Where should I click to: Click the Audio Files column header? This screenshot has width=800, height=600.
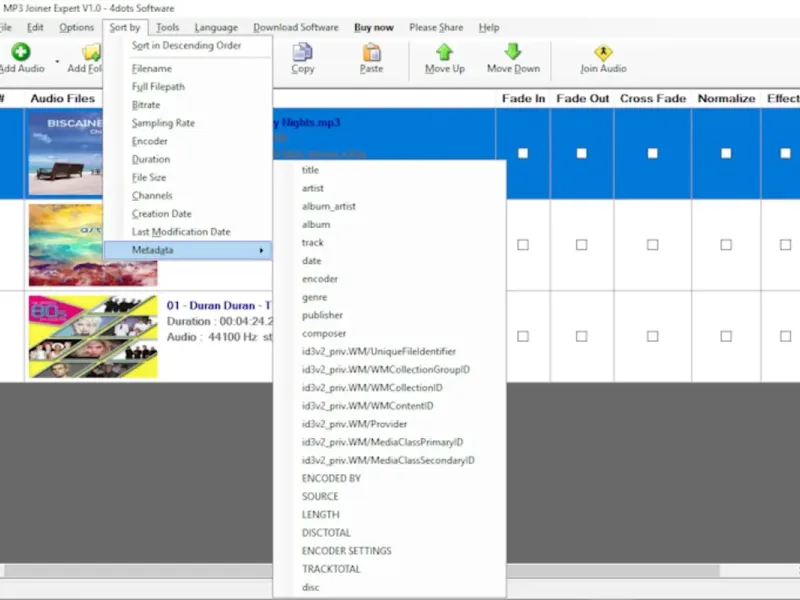tap(63, 98)
